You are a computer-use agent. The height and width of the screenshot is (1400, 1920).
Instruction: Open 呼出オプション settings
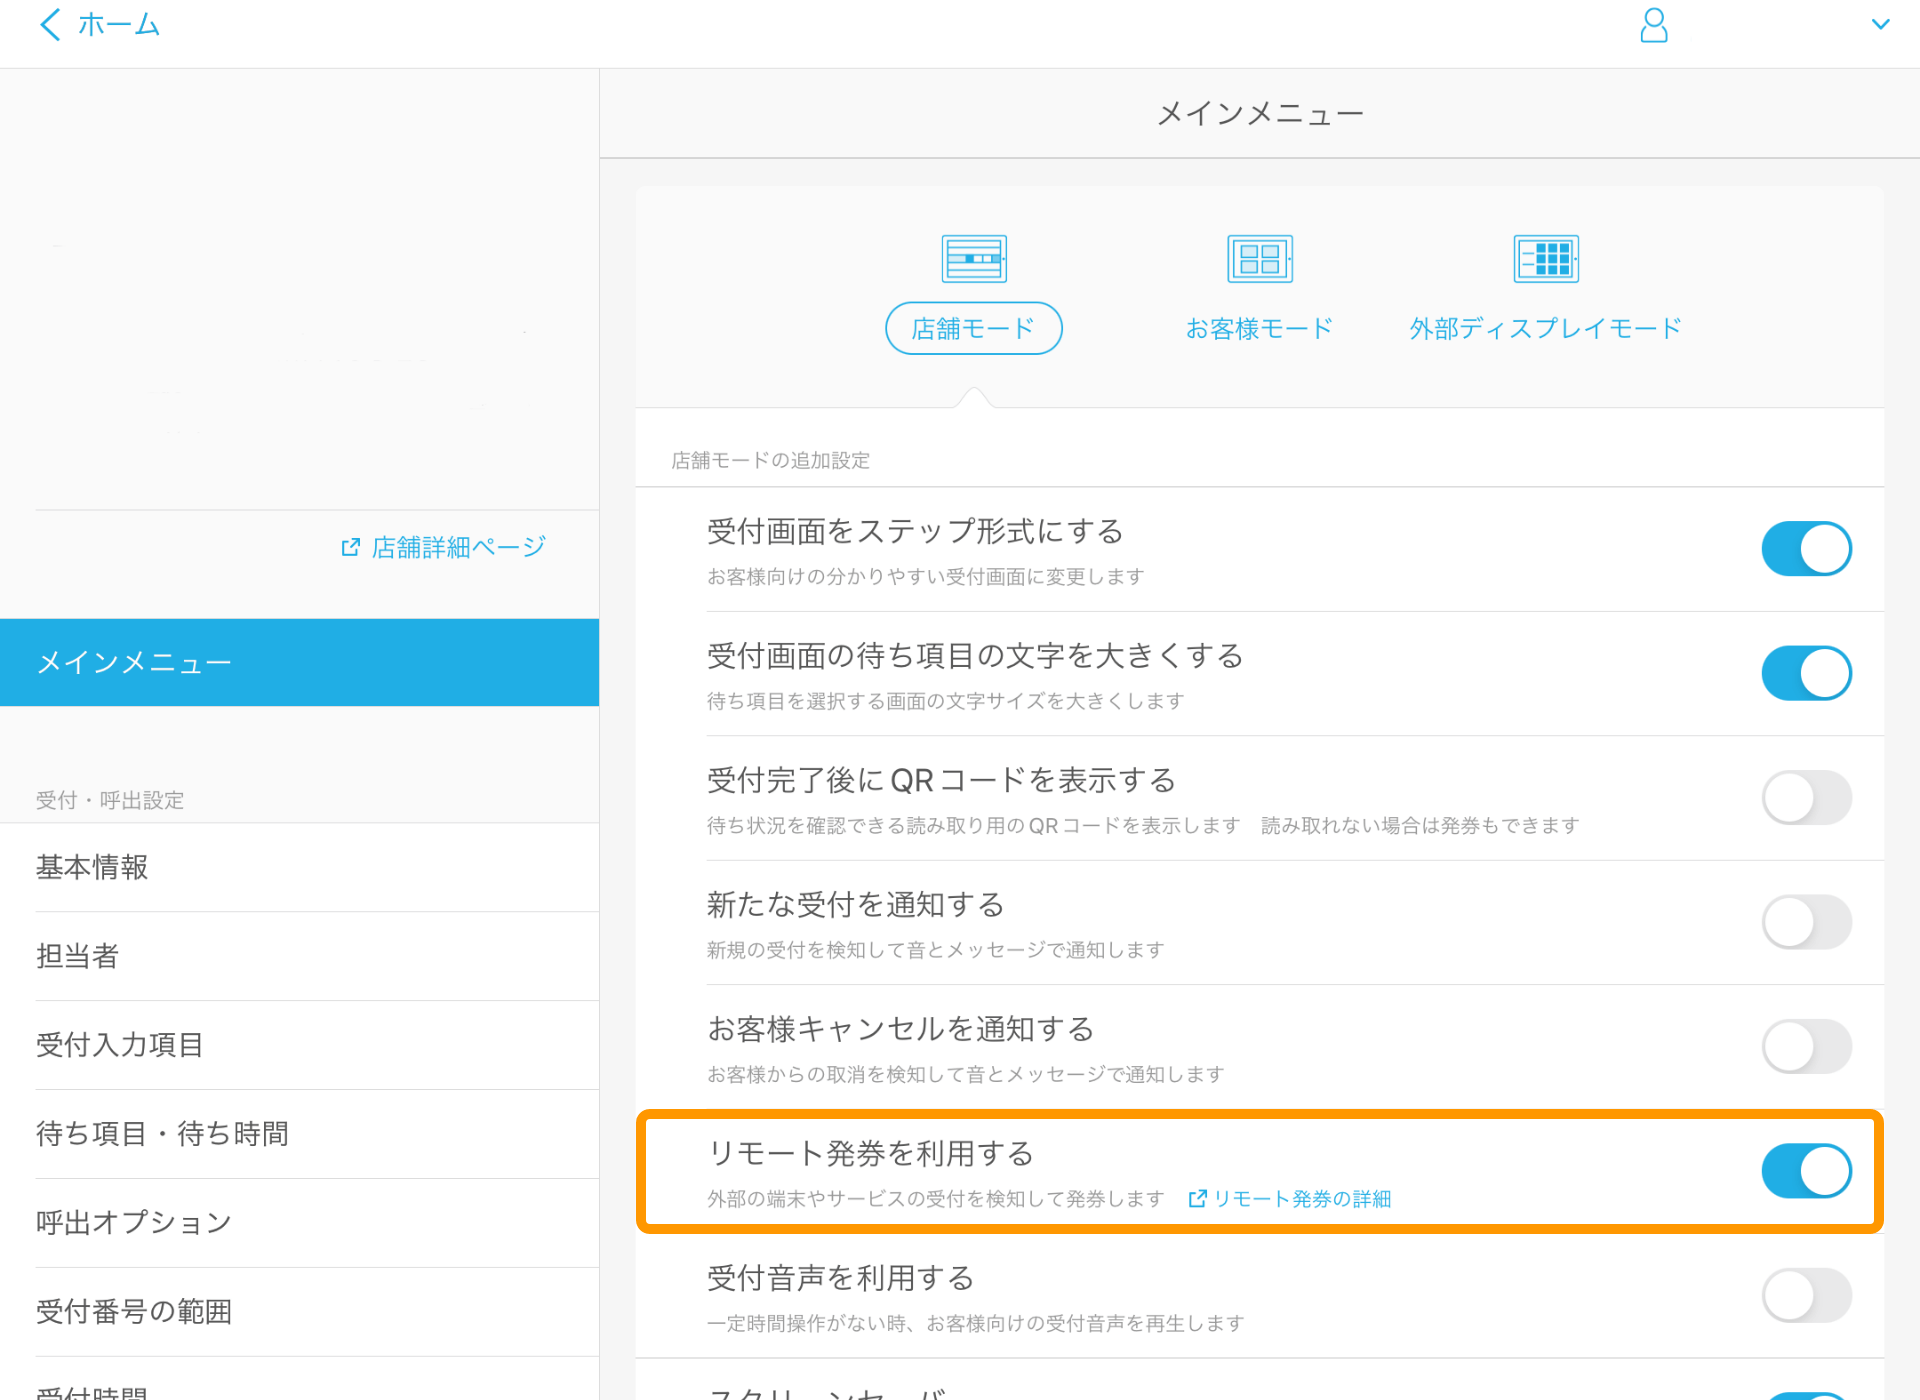coord(299,1223)
